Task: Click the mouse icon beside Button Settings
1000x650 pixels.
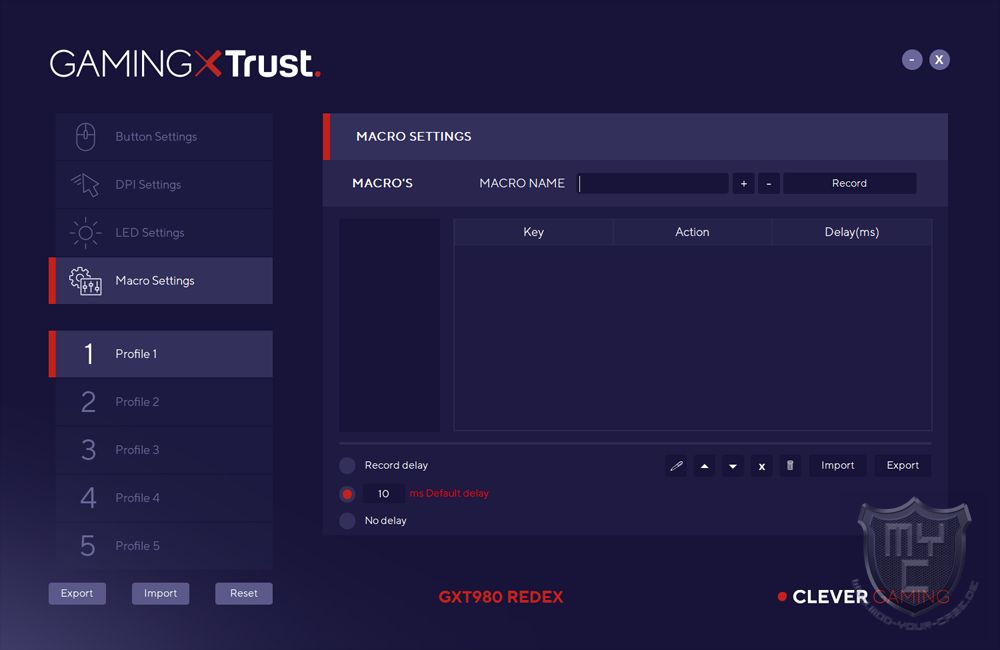Action: (85, 137)
